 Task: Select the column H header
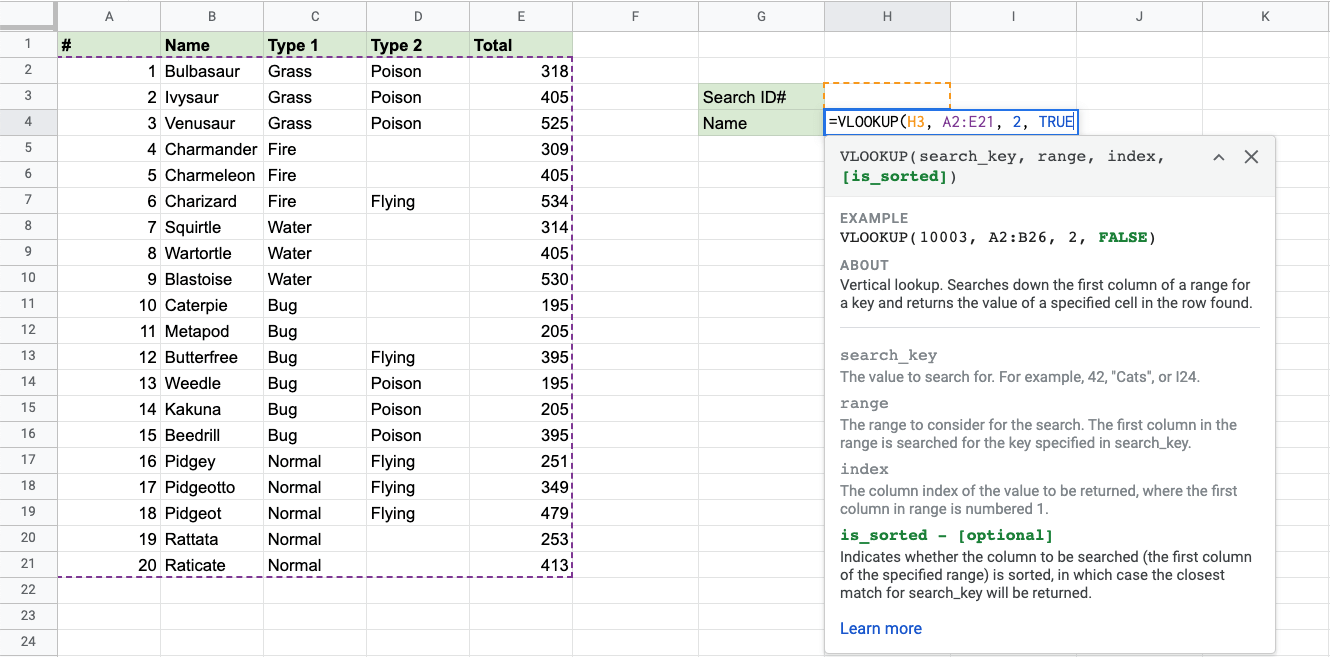coord(887,16)
